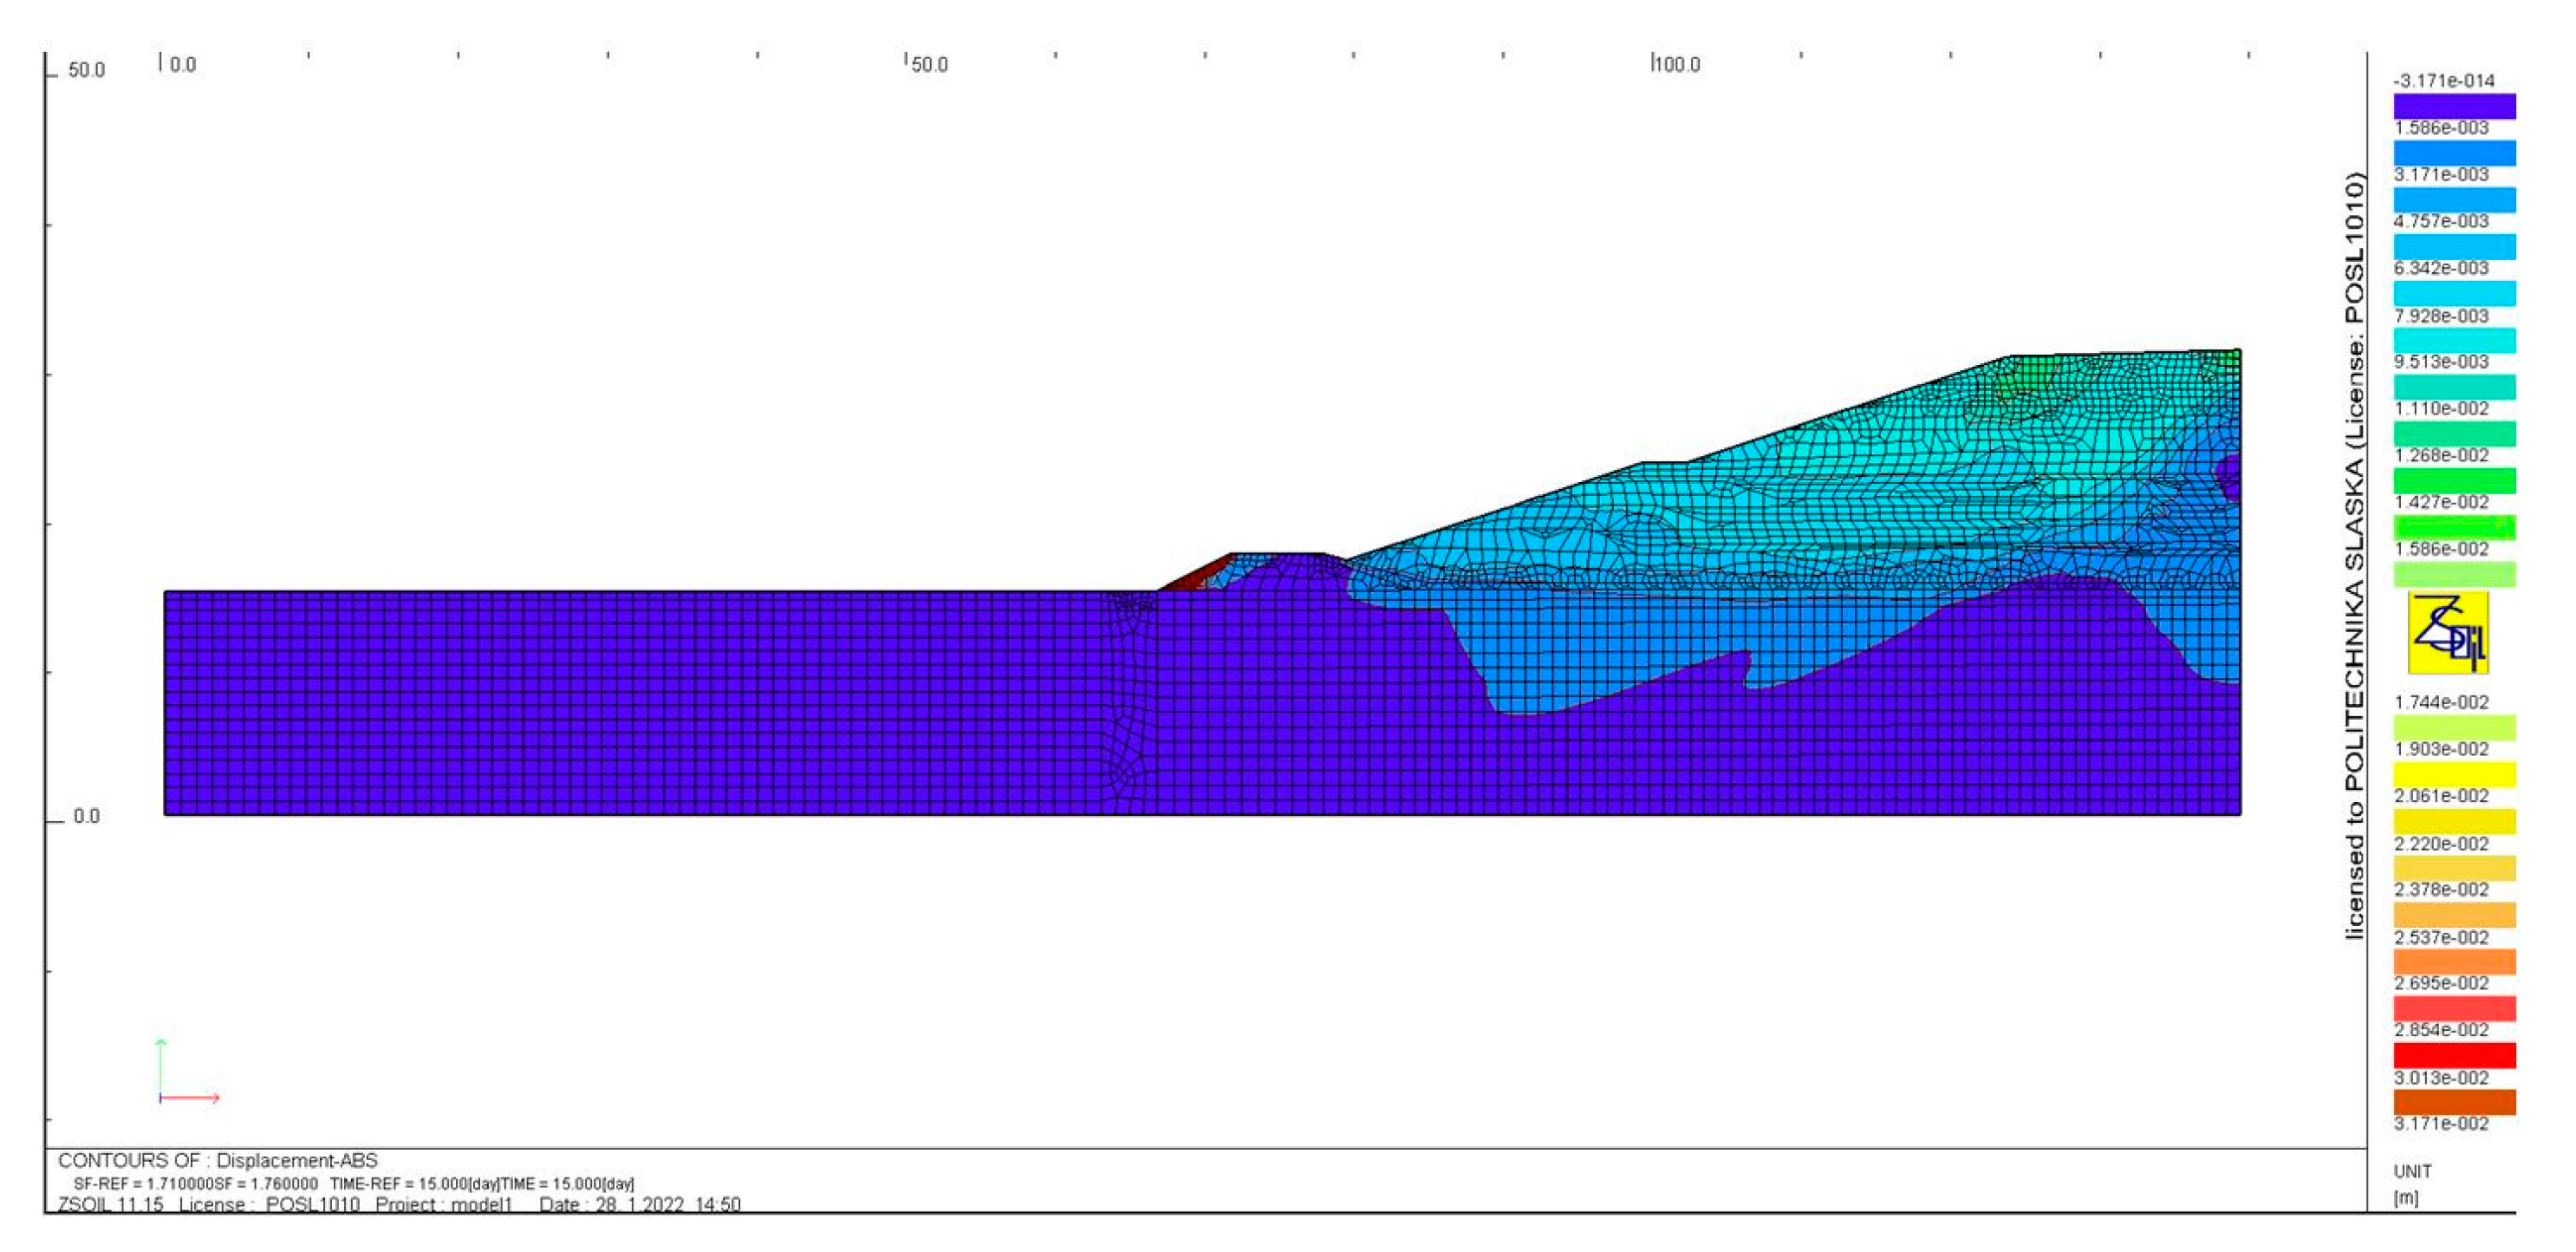
Task: Select the bright red swatch above 3.013e-002
Action: pyautogui.click(x=2454, y=1055)
